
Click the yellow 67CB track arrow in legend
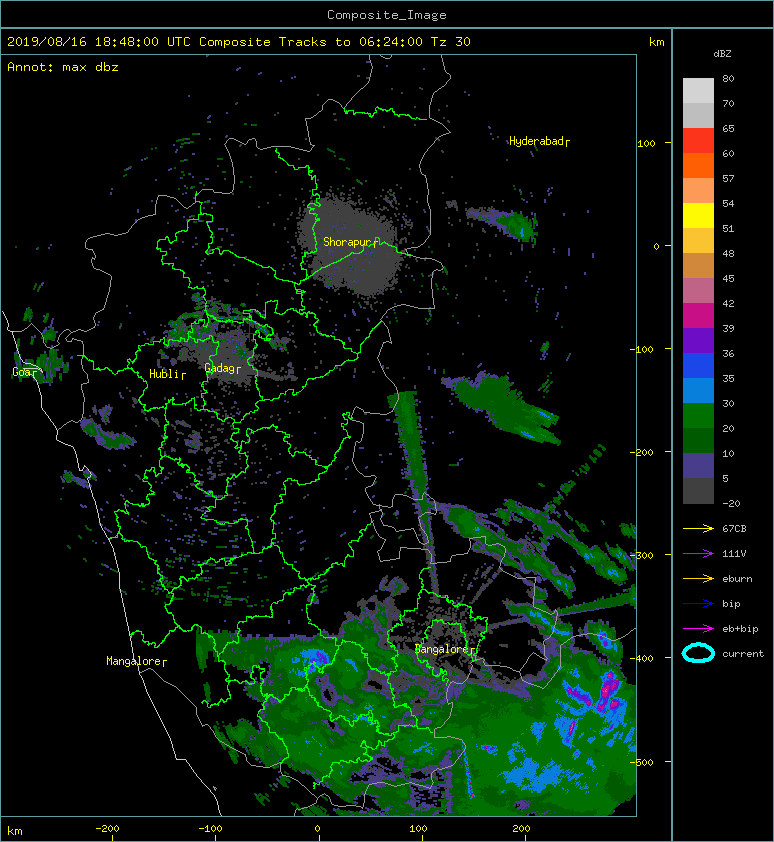pos(698,528)
